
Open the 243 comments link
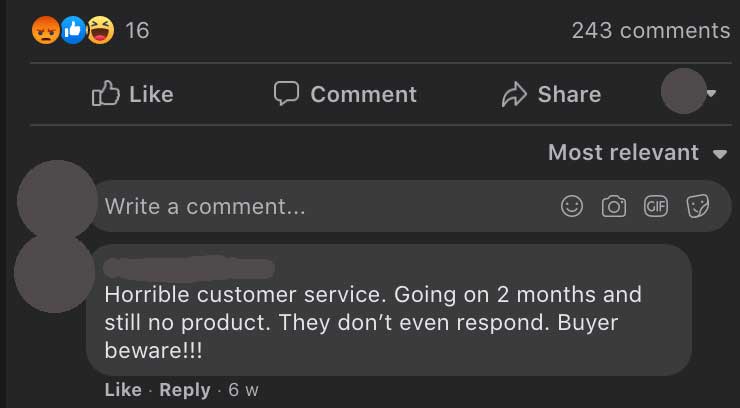click(651, 31)
